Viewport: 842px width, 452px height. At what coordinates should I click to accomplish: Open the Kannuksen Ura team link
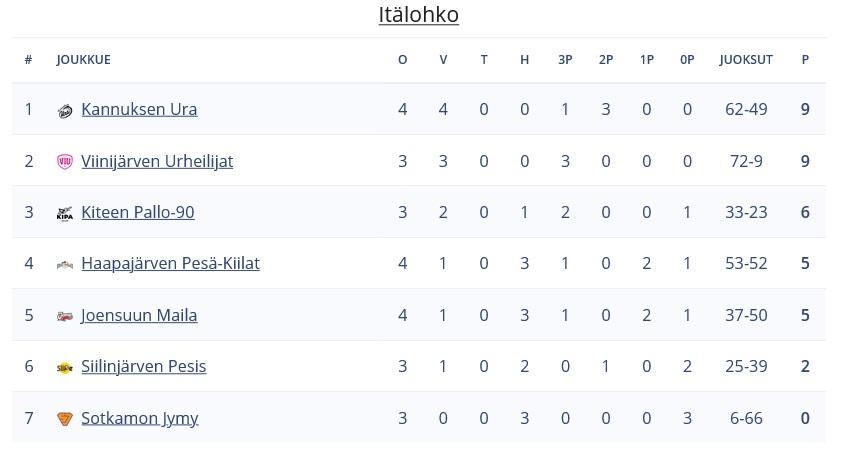(139, 110)
